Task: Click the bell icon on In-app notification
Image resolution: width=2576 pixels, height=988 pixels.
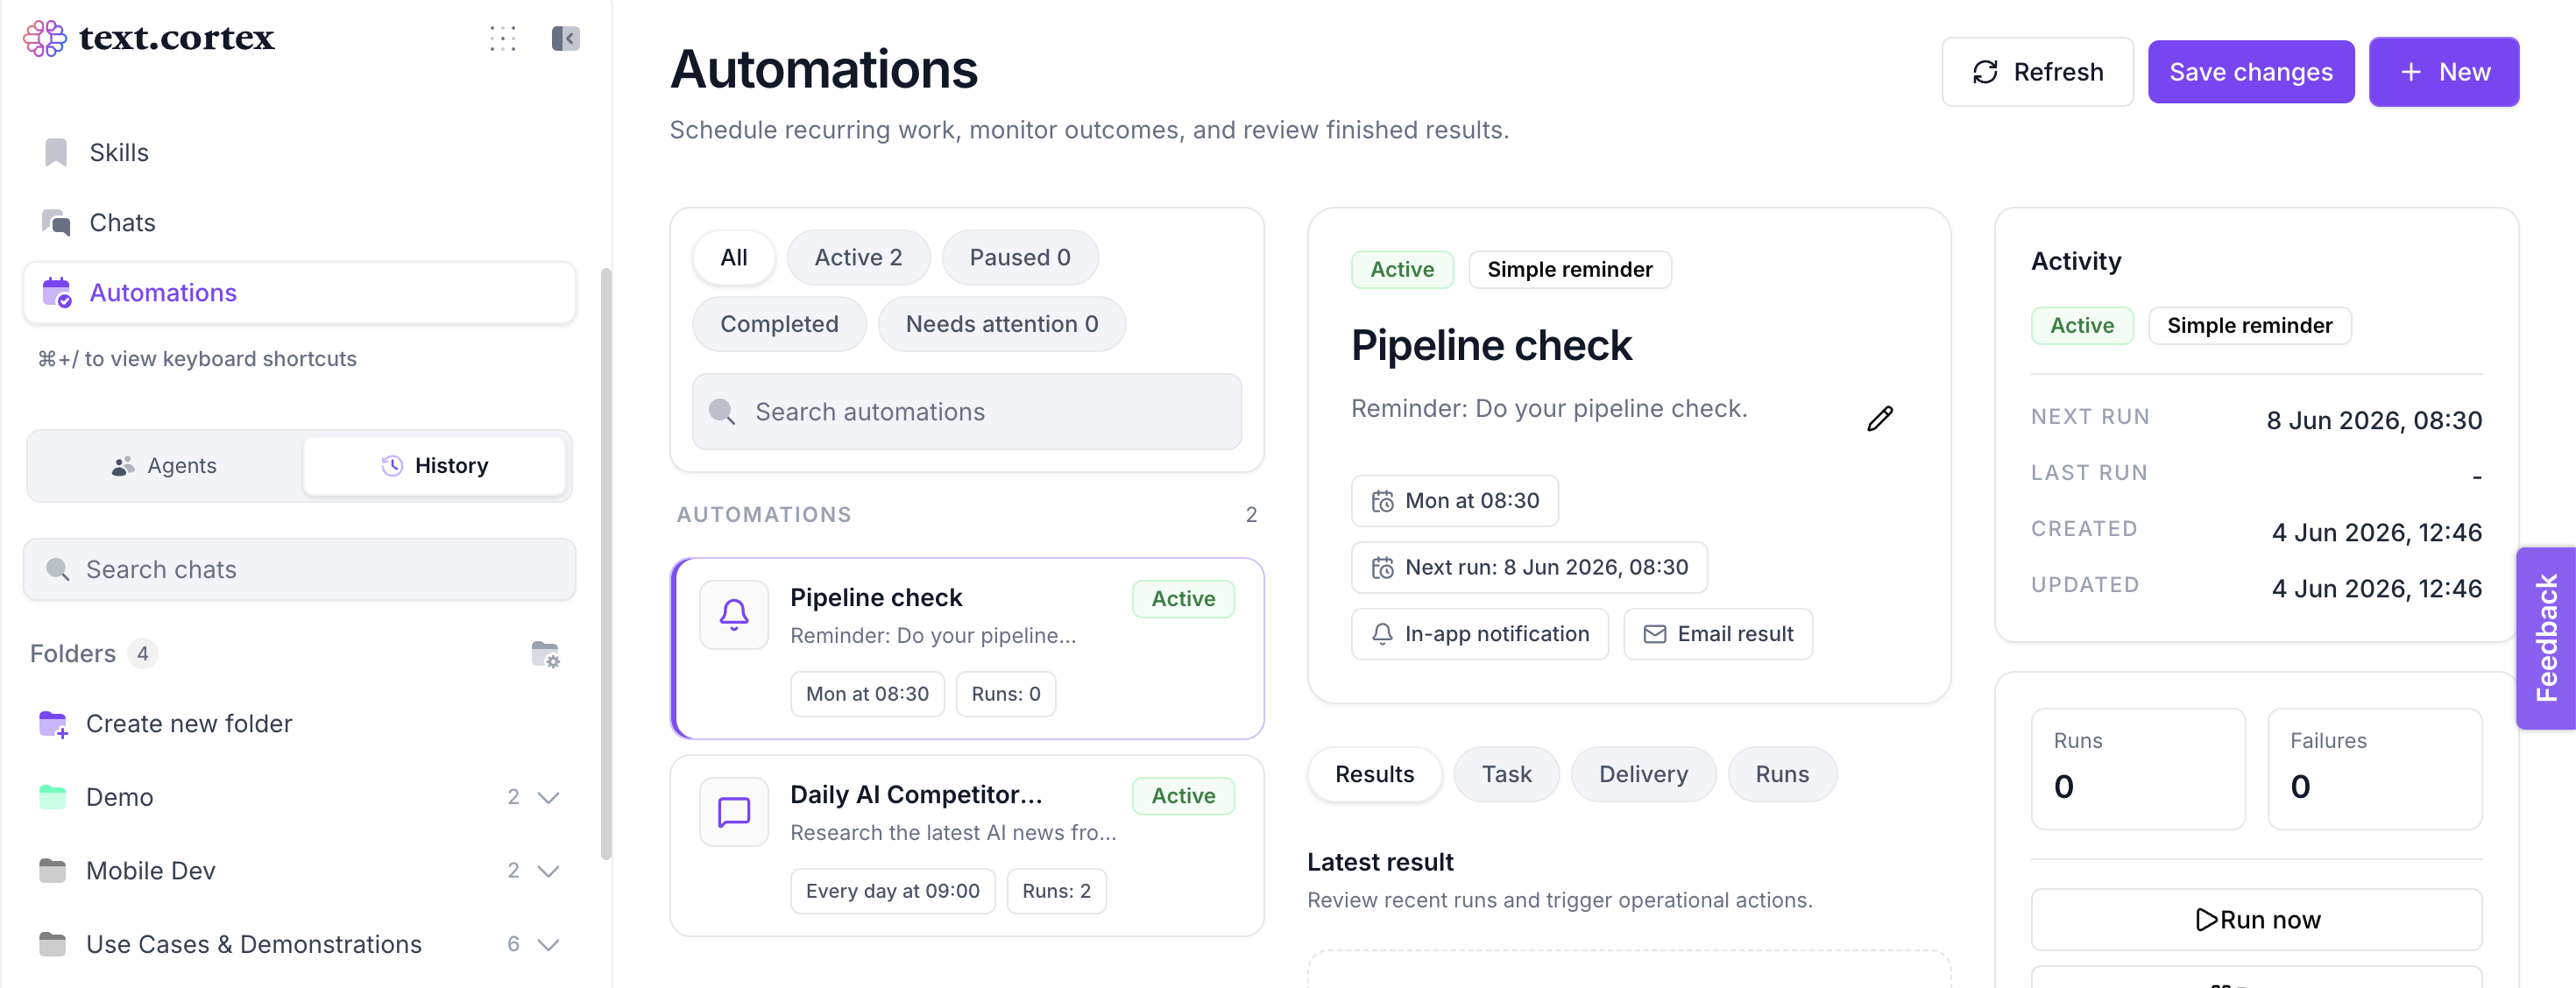Action: 1382,634
